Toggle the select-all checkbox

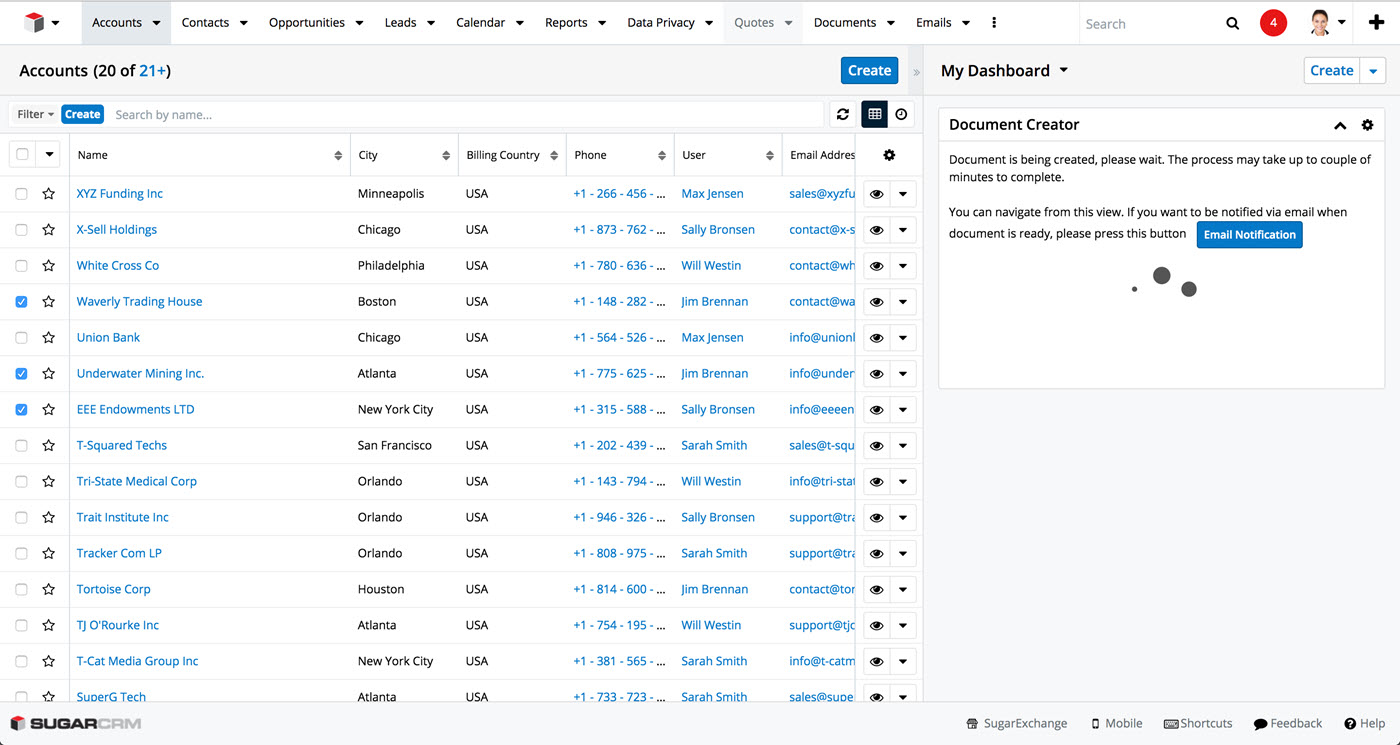tap(22, 155)
